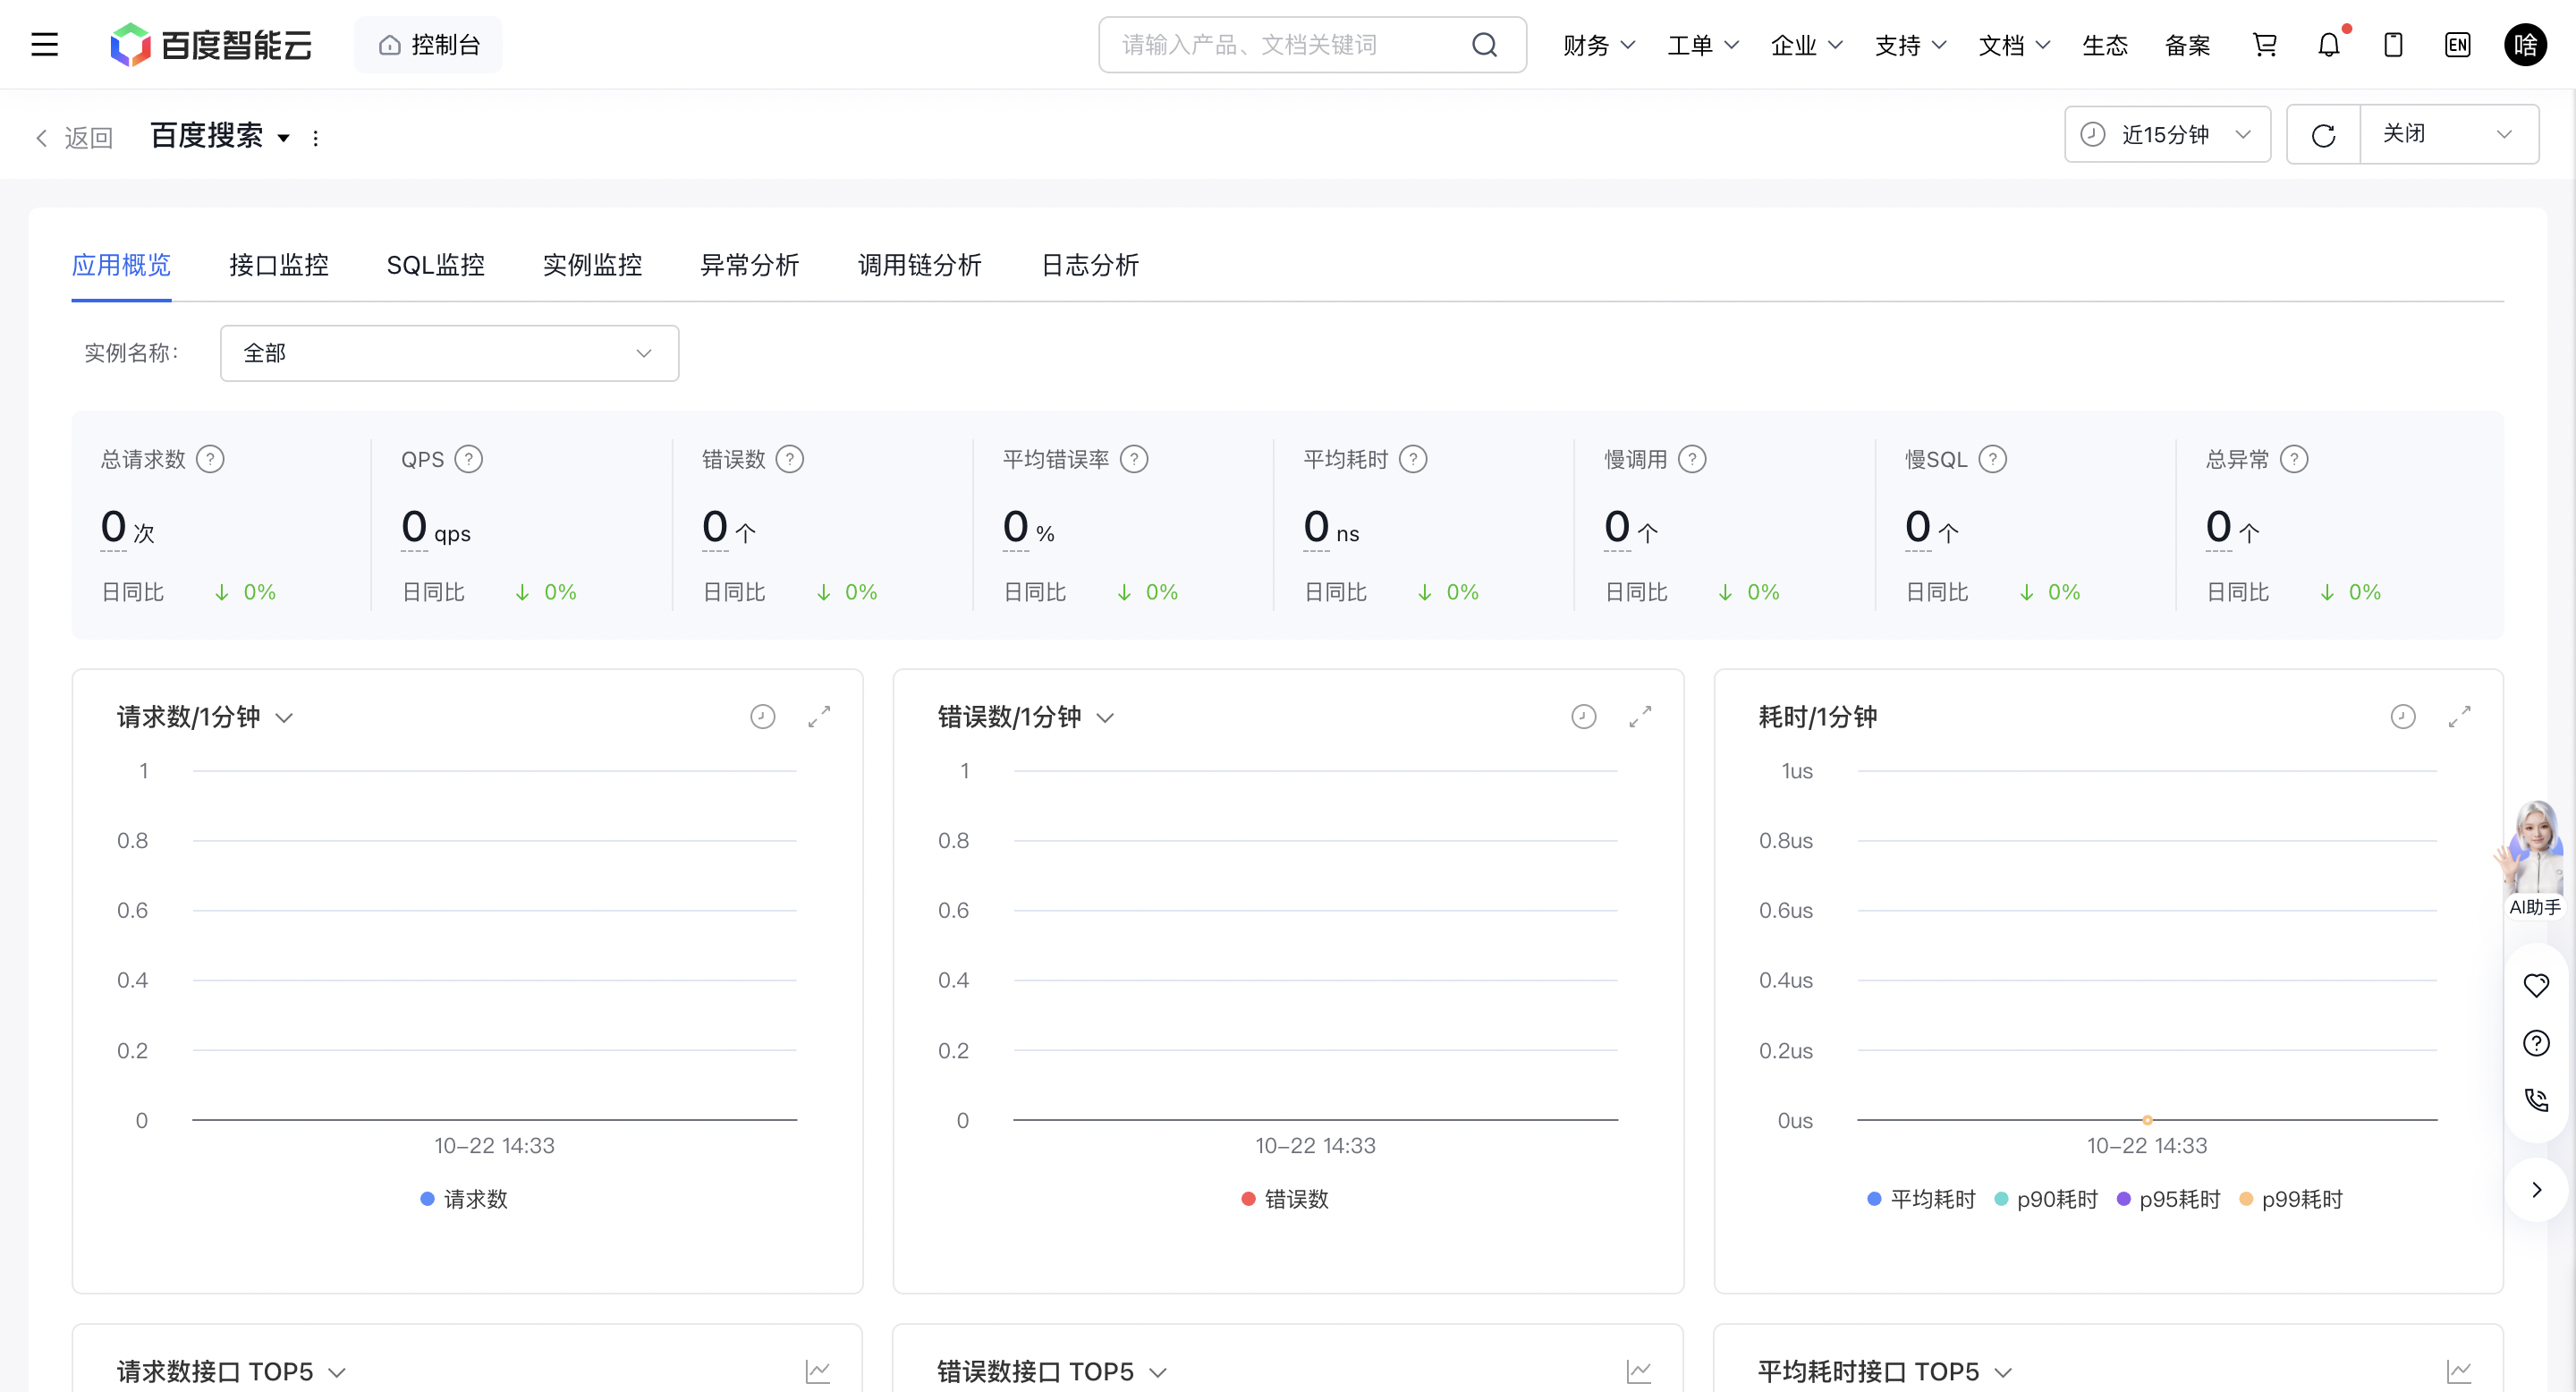Toggle the 平均耗时 legend series

click(x=1921, y=1199)
